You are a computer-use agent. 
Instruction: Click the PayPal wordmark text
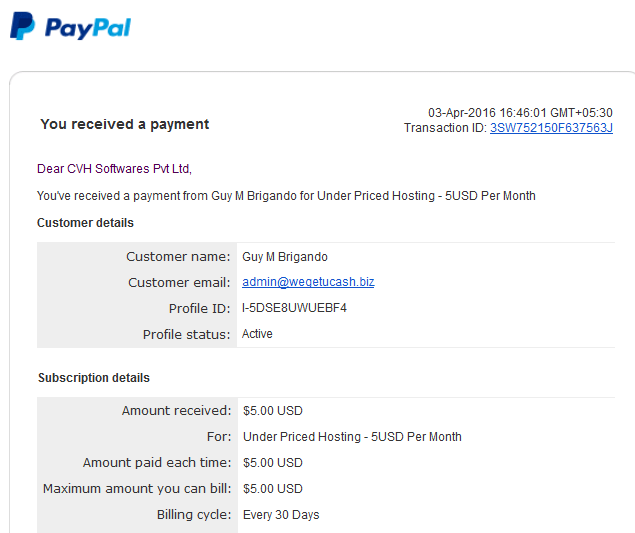click(x=88, y=28)
